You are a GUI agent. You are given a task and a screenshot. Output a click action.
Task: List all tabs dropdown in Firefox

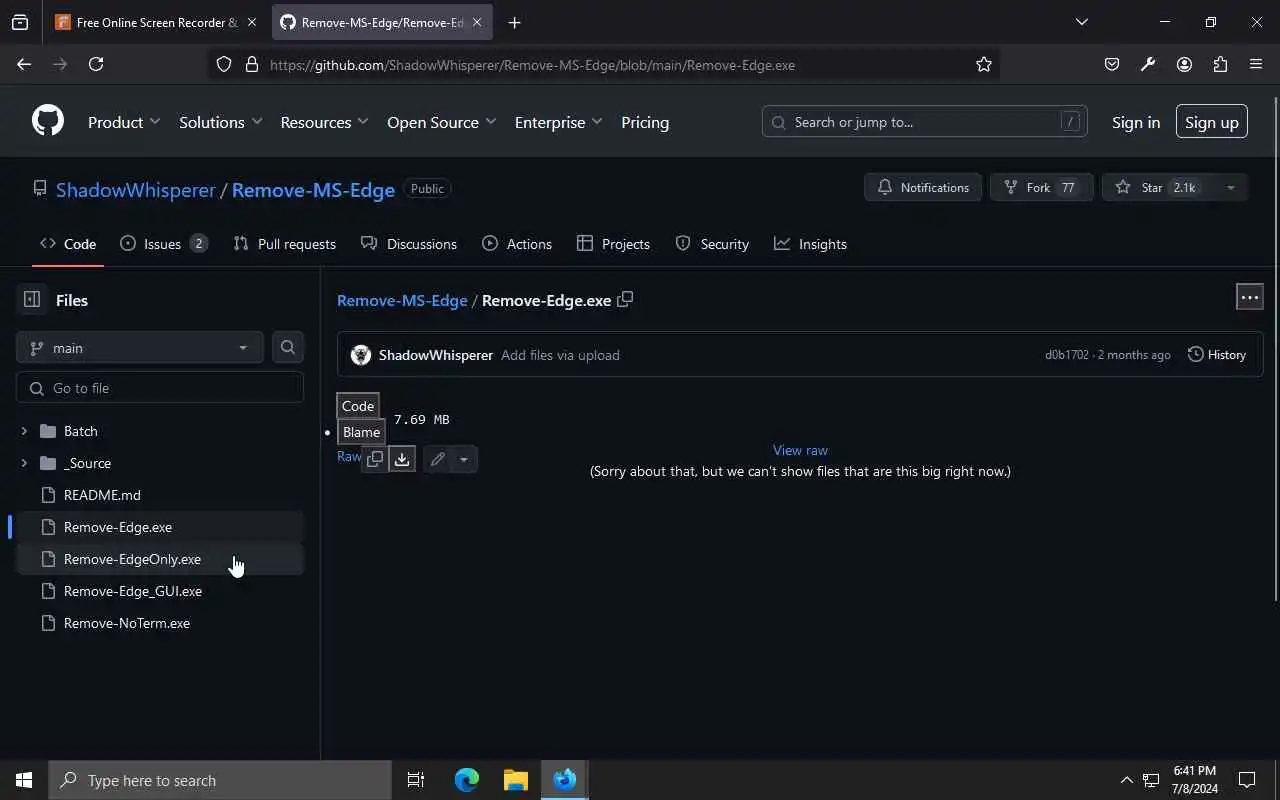pyautogui.click(x=1081, y=22)
